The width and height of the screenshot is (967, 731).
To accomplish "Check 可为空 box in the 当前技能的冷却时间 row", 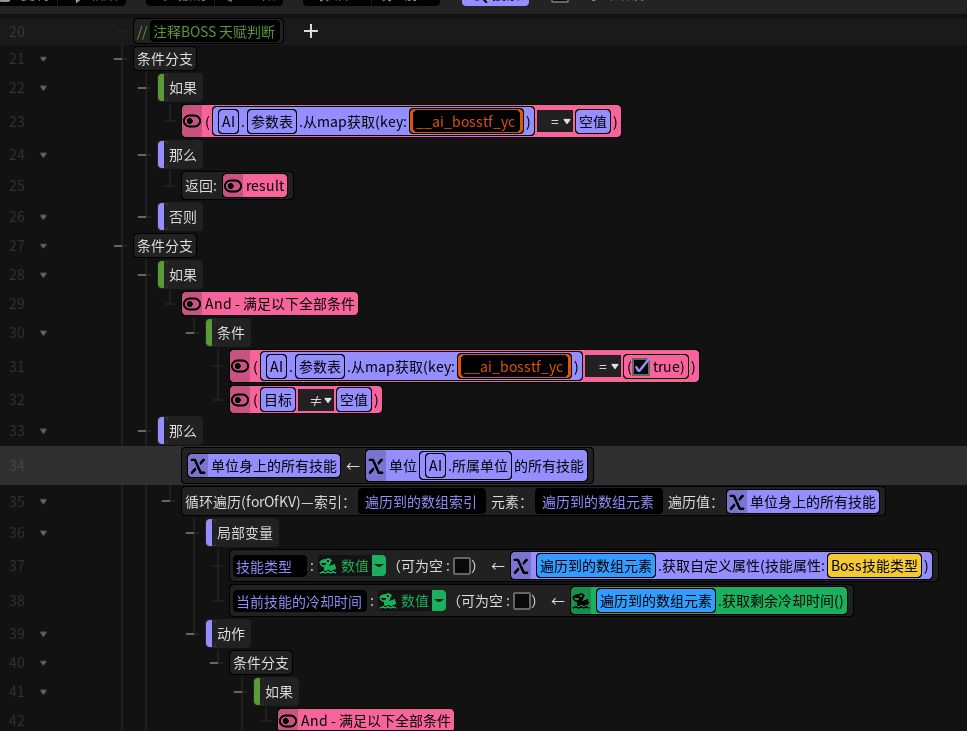I will tap(522, 601).
